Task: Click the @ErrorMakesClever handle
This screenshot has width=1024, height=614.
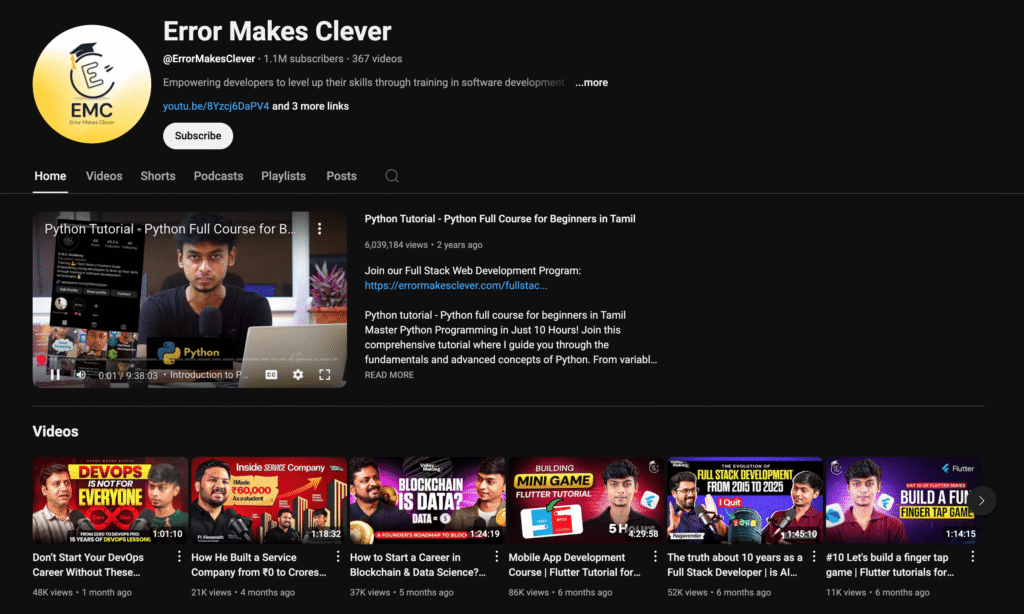Action: coord(209,59)
